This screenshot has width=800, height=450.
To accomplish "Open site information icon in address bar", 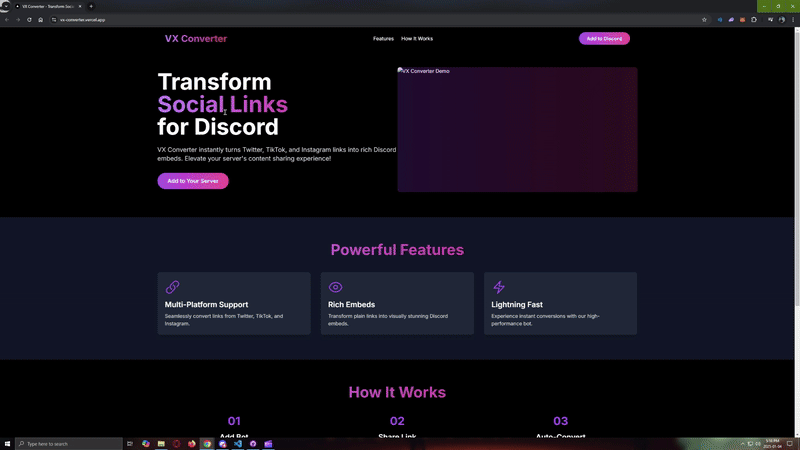I will (x=54, y=20).
